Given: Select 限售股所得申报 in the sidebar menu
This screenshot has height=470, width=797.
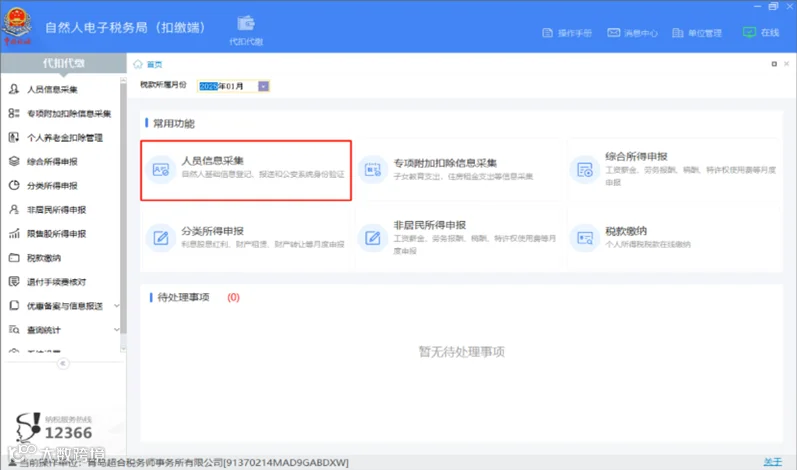Looking at the screenshot, I should tap(56, 234).
